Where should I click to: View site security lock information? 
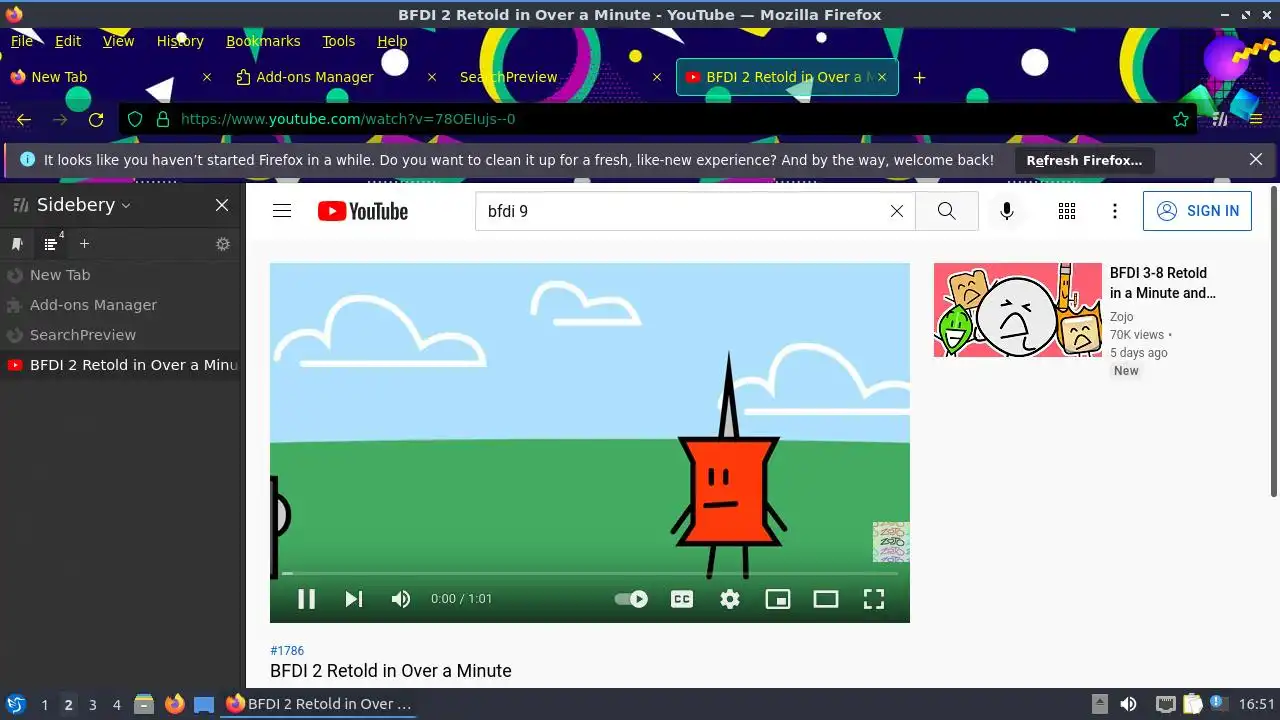click(x=162, y=119)
